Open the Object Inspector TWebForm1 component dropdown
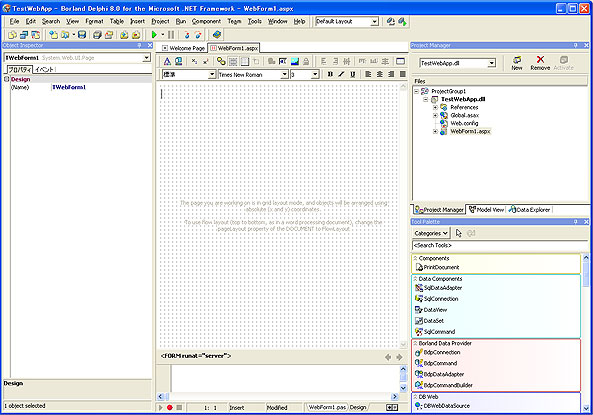 (x=146, y=58)
